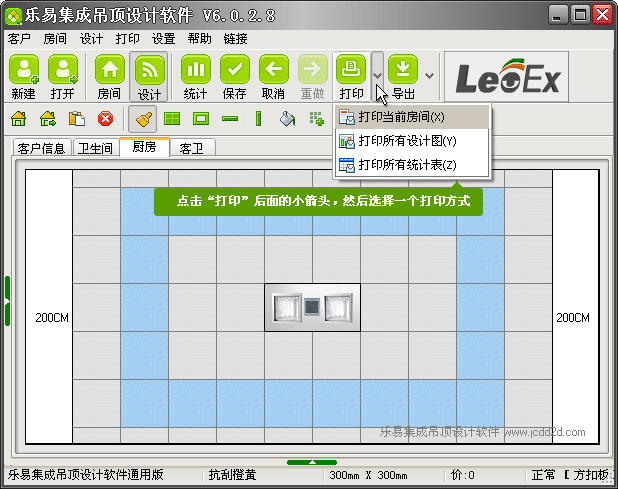This screenshot has height=489, width=618.
Task: Switch to the 卫生间 tab
Action: (x=95, y=148)
